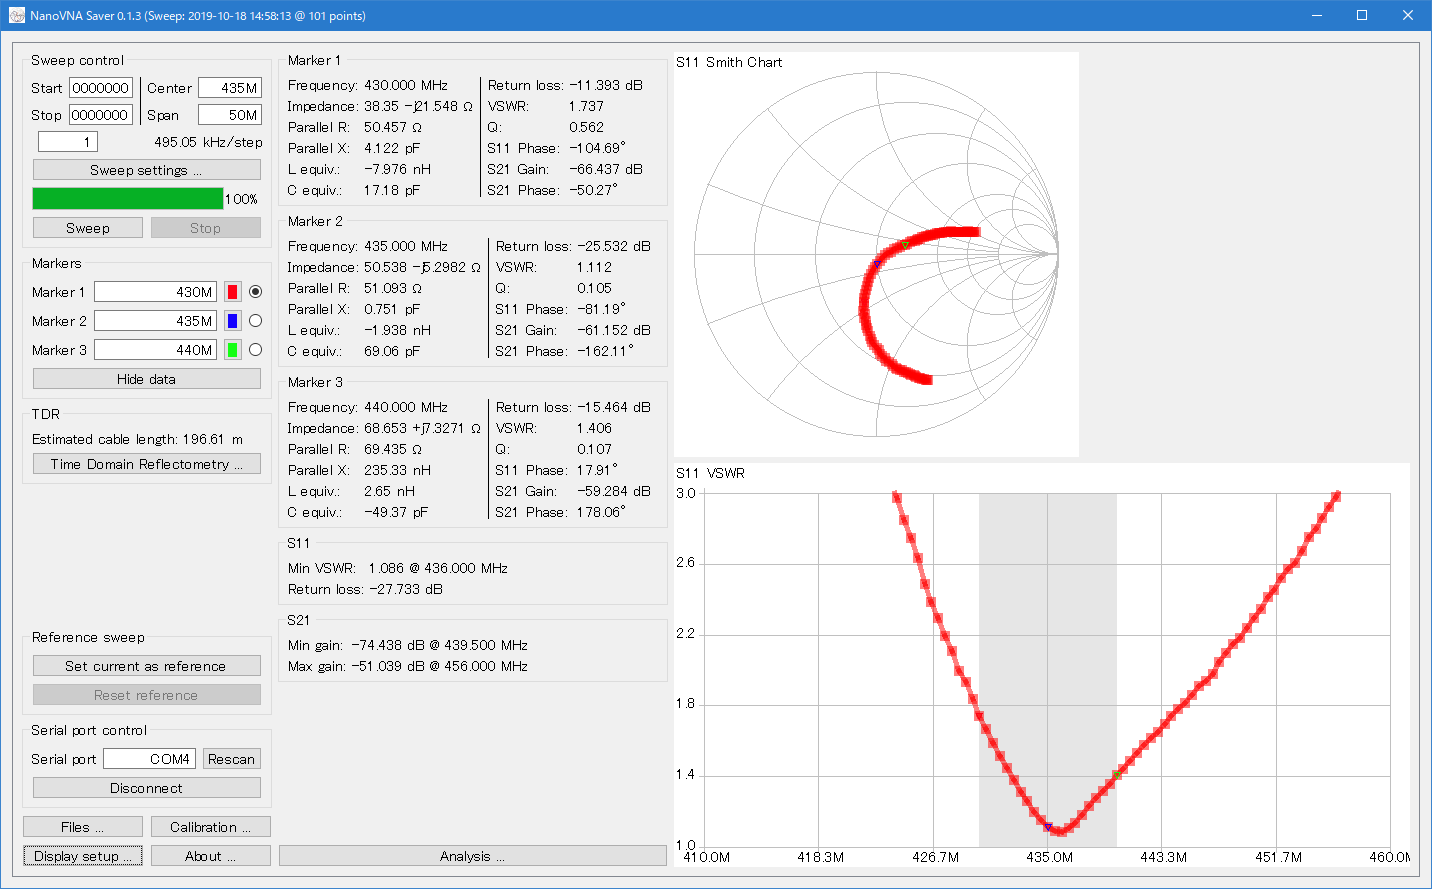Select the Marker 1 radio button

click(255, 292)
